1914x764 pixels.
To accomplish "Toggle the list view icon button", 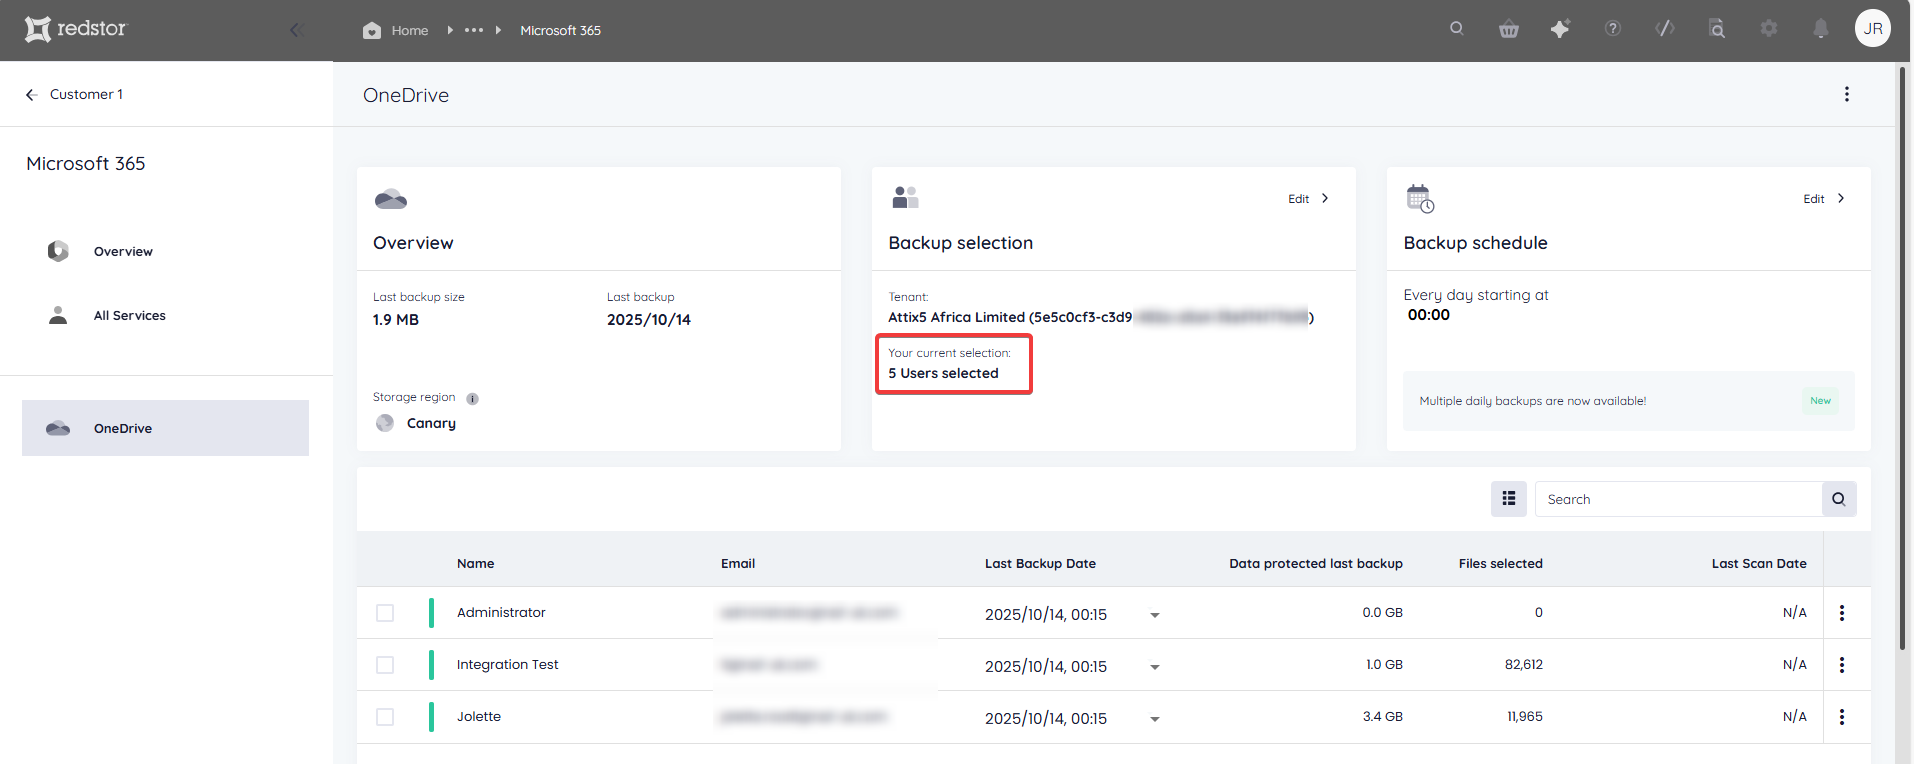I will click(1509, 499).
